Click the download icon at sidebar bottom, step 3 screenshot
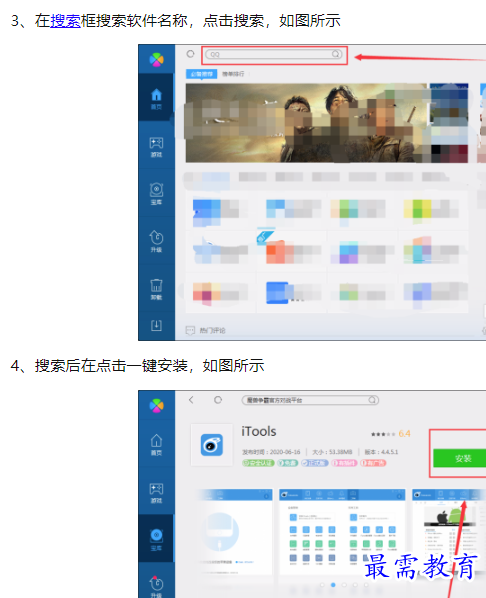 coord(156,325)
